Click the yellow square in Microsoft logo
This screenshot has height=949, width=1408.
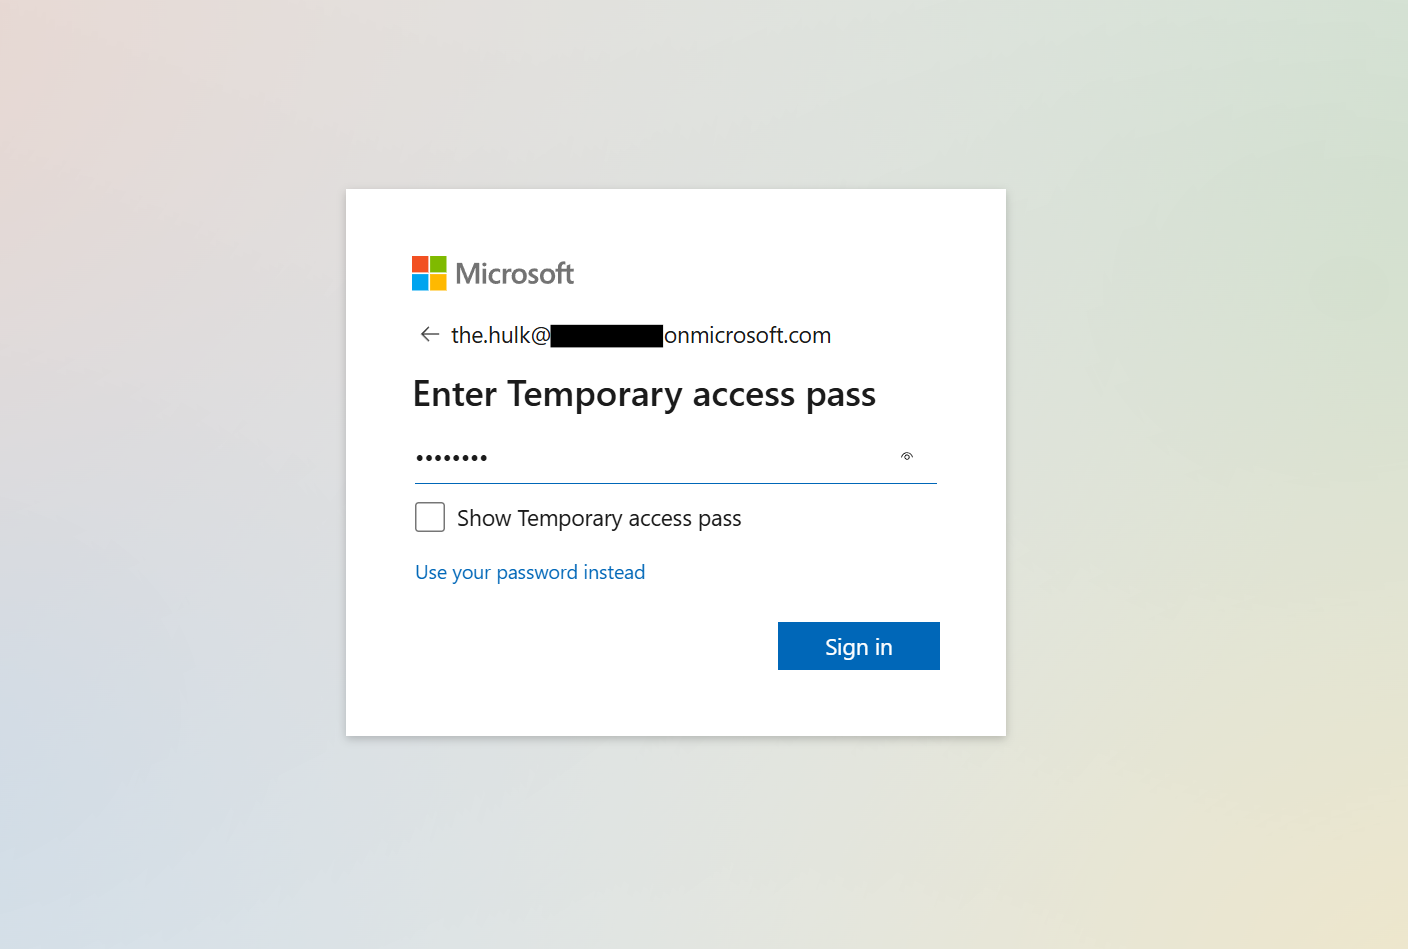coord(438,282)
